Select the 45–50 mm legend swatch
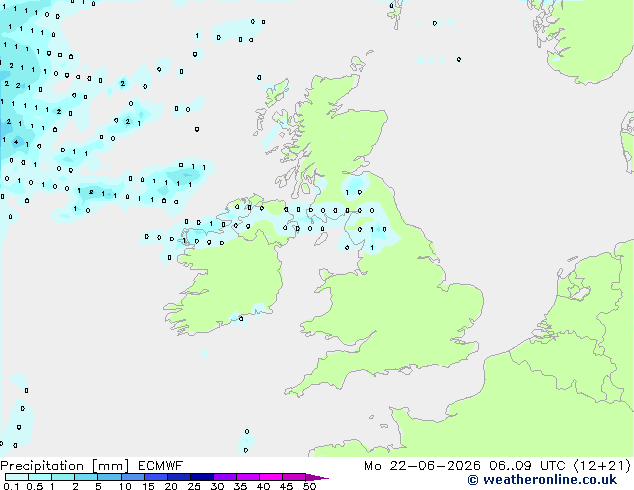Screen dimensions: 634x490 (x=294, y=477)
